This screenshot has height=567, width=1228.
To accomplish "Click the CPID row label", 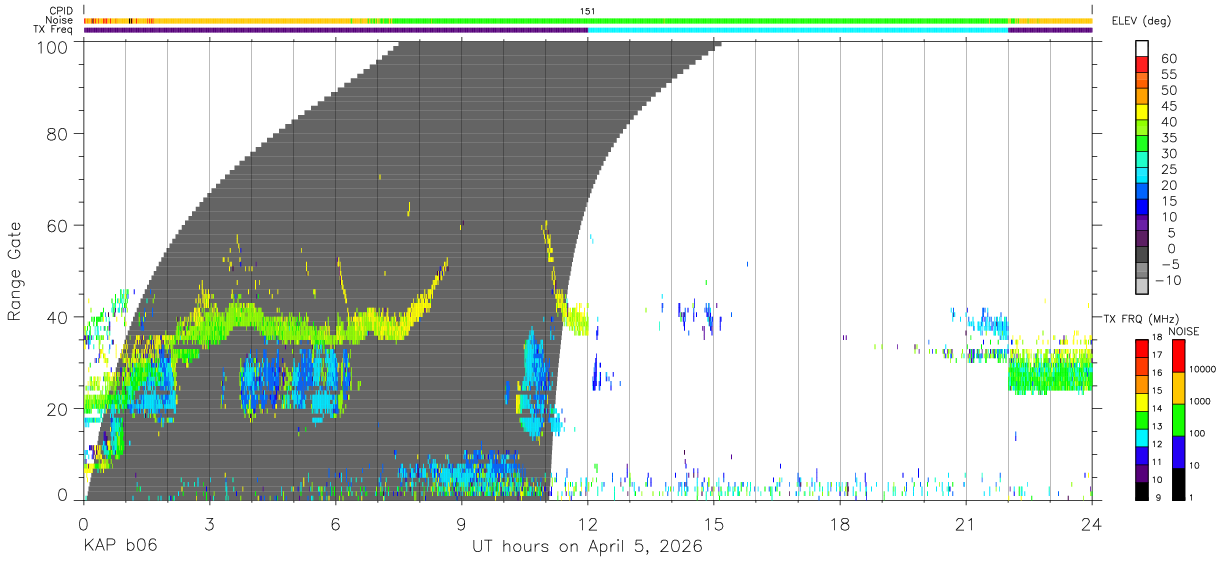I will pos(61,11).
